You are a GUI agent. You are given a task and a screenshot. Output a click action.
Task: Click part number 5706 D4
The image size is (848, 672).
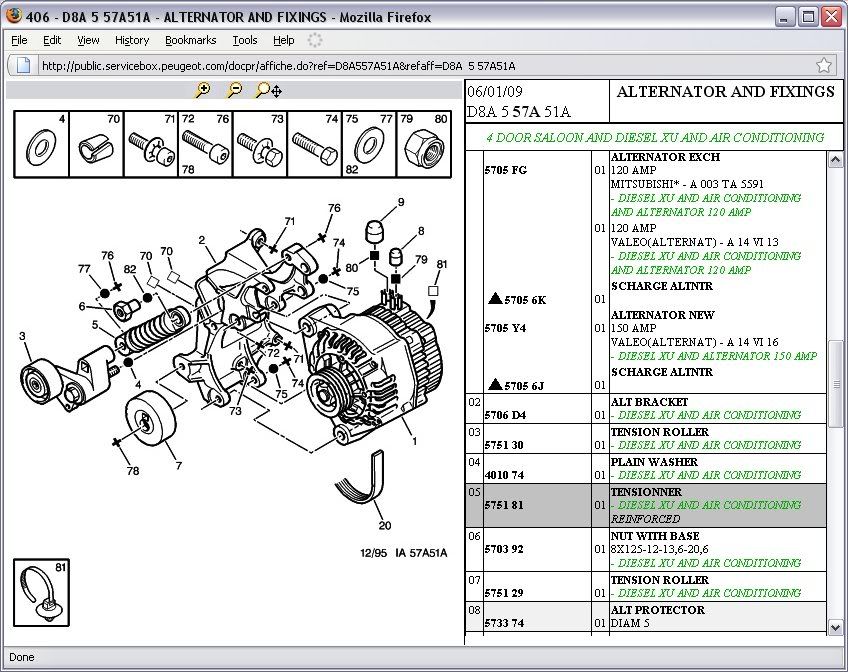[x=505, y=415]
